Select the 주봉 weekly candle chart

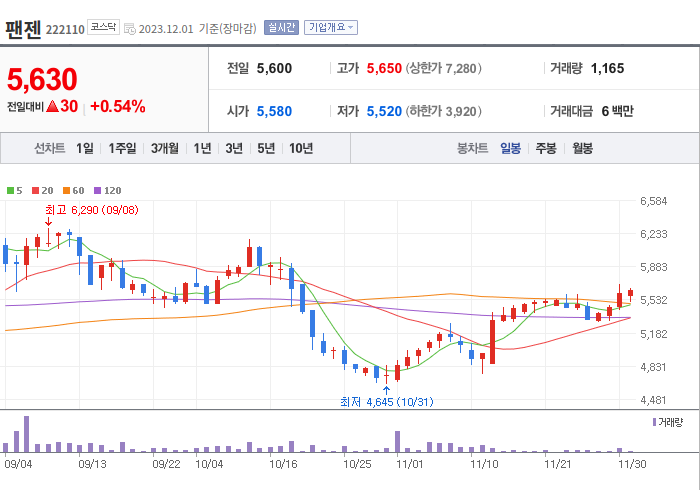tap(546, 148)
